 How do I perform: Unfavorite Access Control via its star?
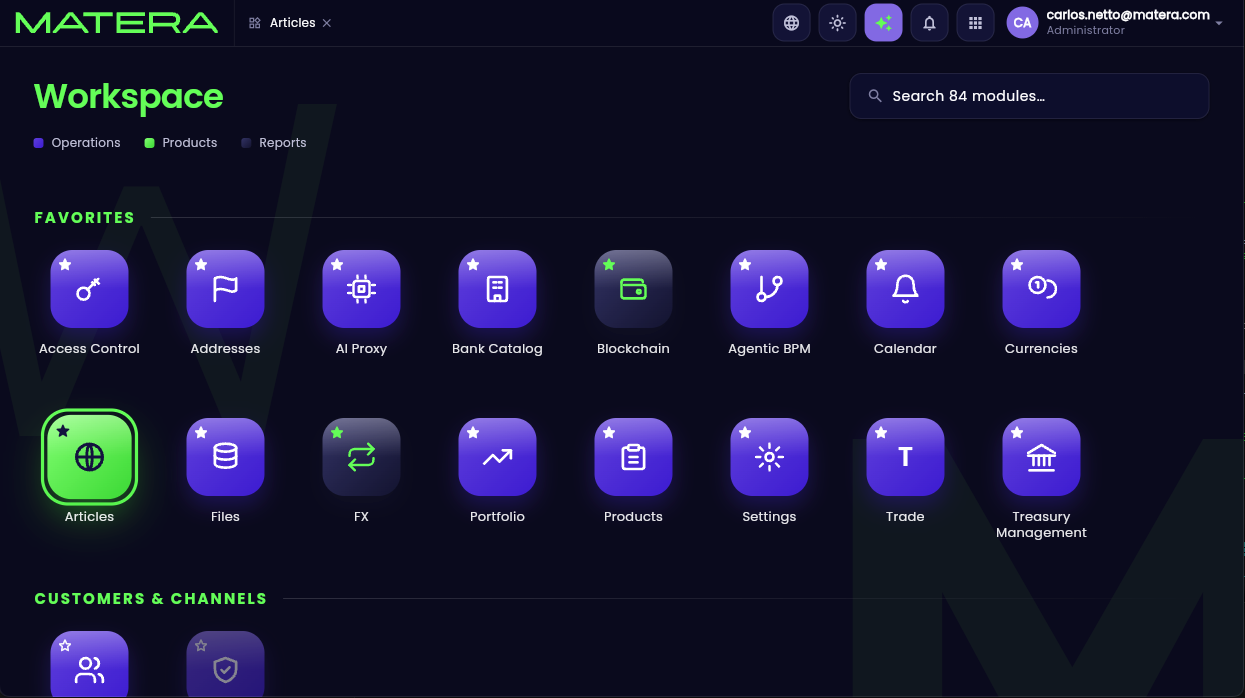tap(65, 265)
